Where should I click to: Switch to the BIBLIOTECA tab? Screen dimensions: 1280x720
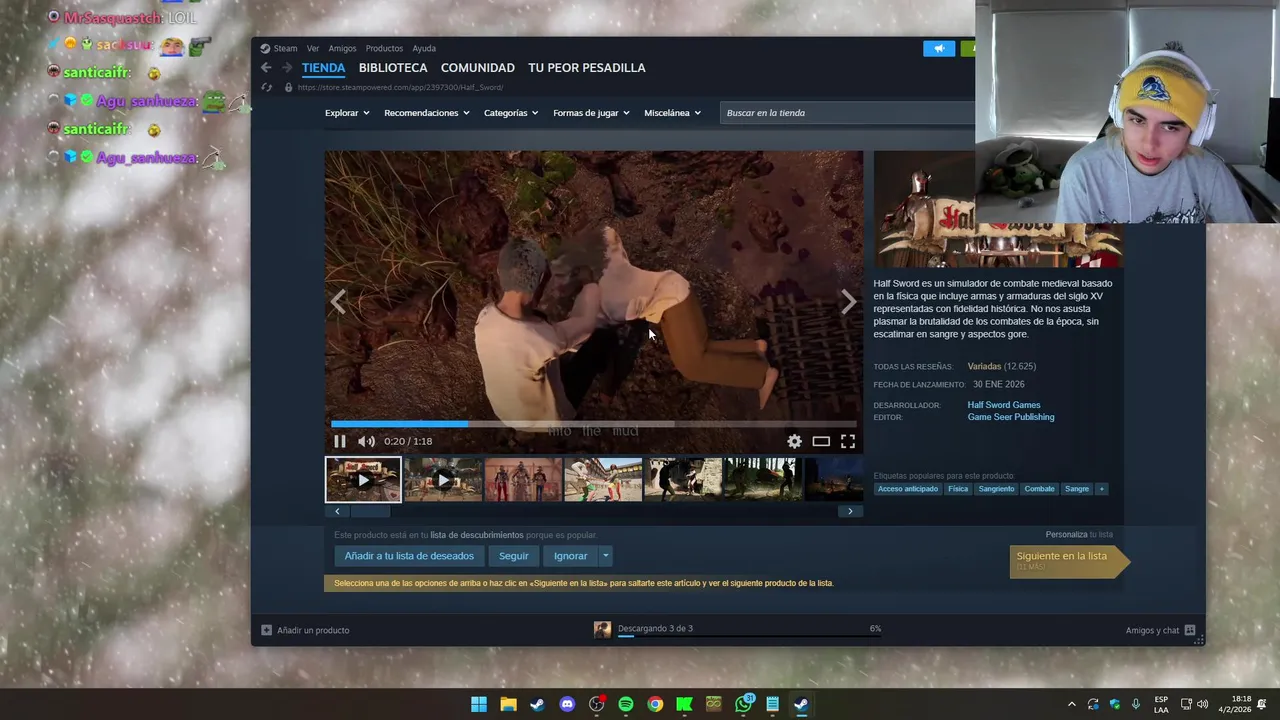[393, 68]
